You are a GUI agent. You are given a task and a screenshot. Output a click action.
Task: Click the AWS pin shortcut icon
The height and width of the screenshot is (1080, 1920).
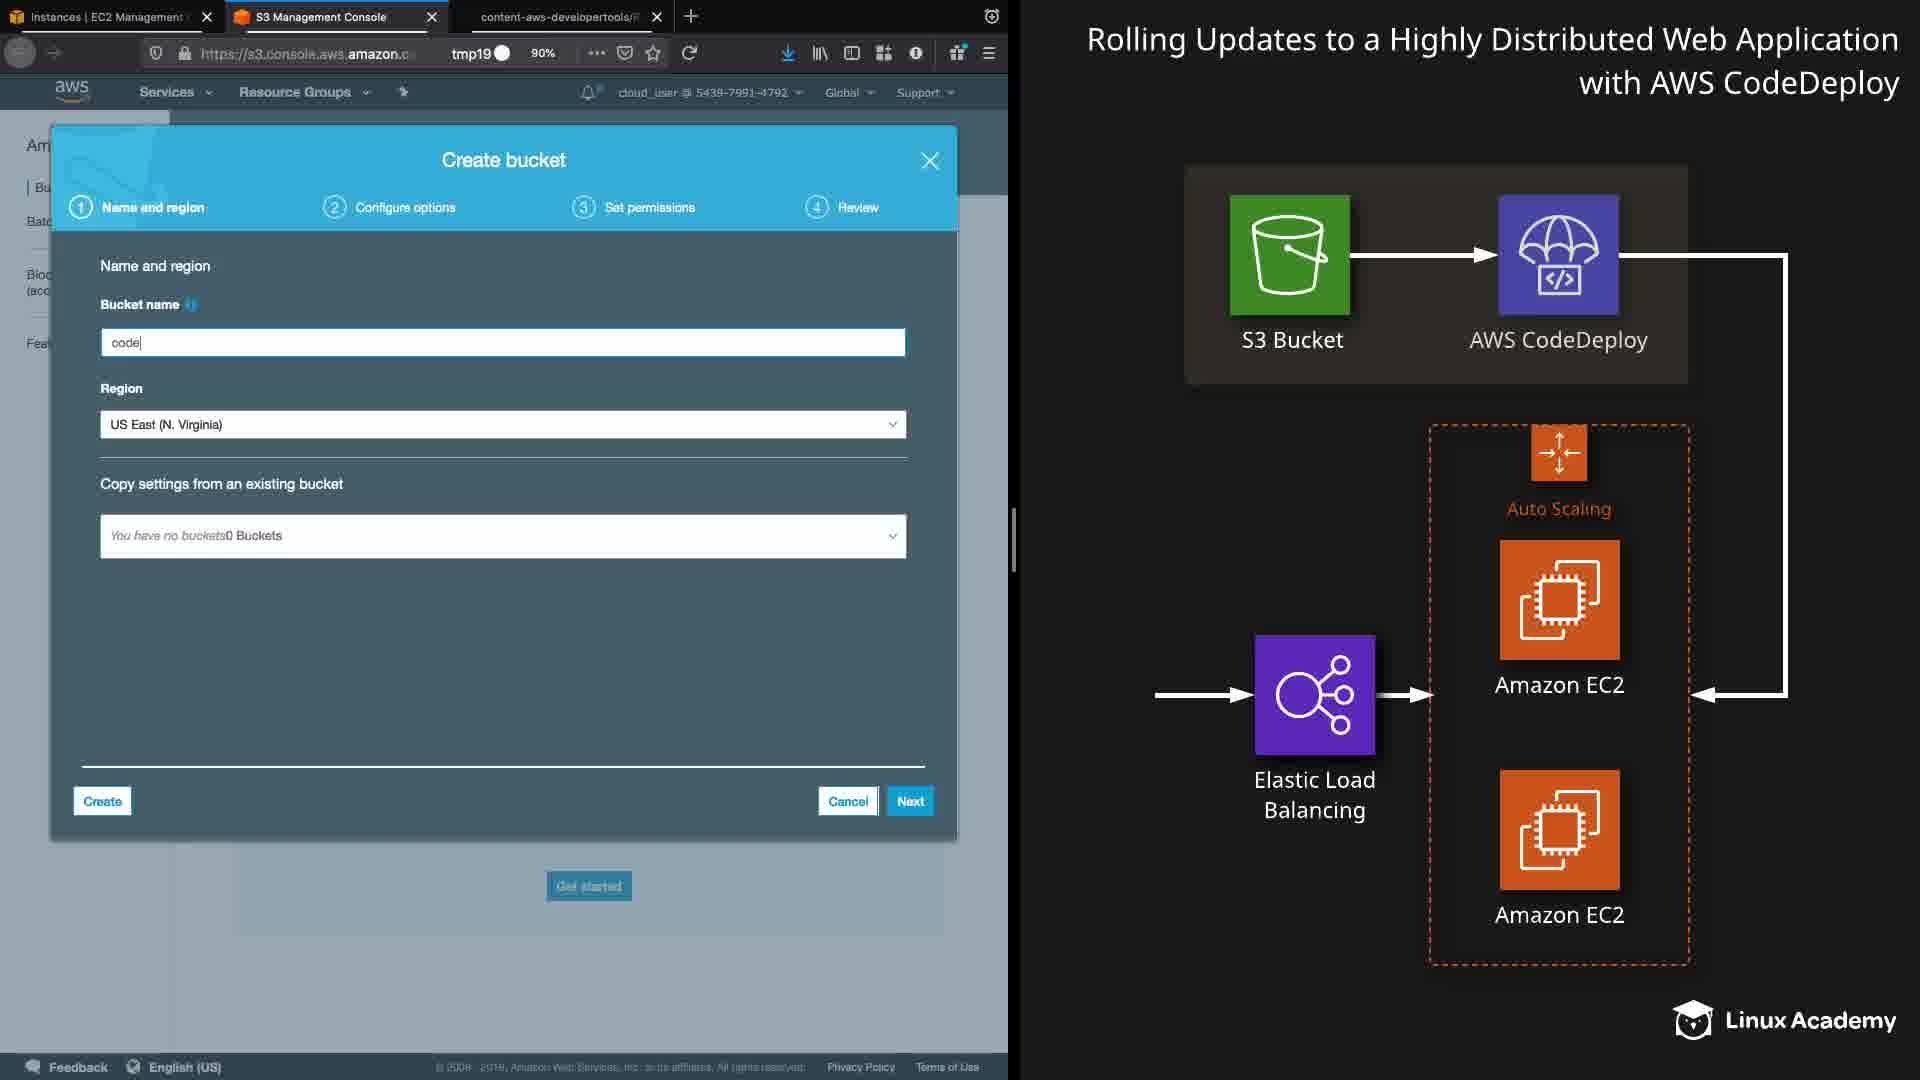point(403,92)
